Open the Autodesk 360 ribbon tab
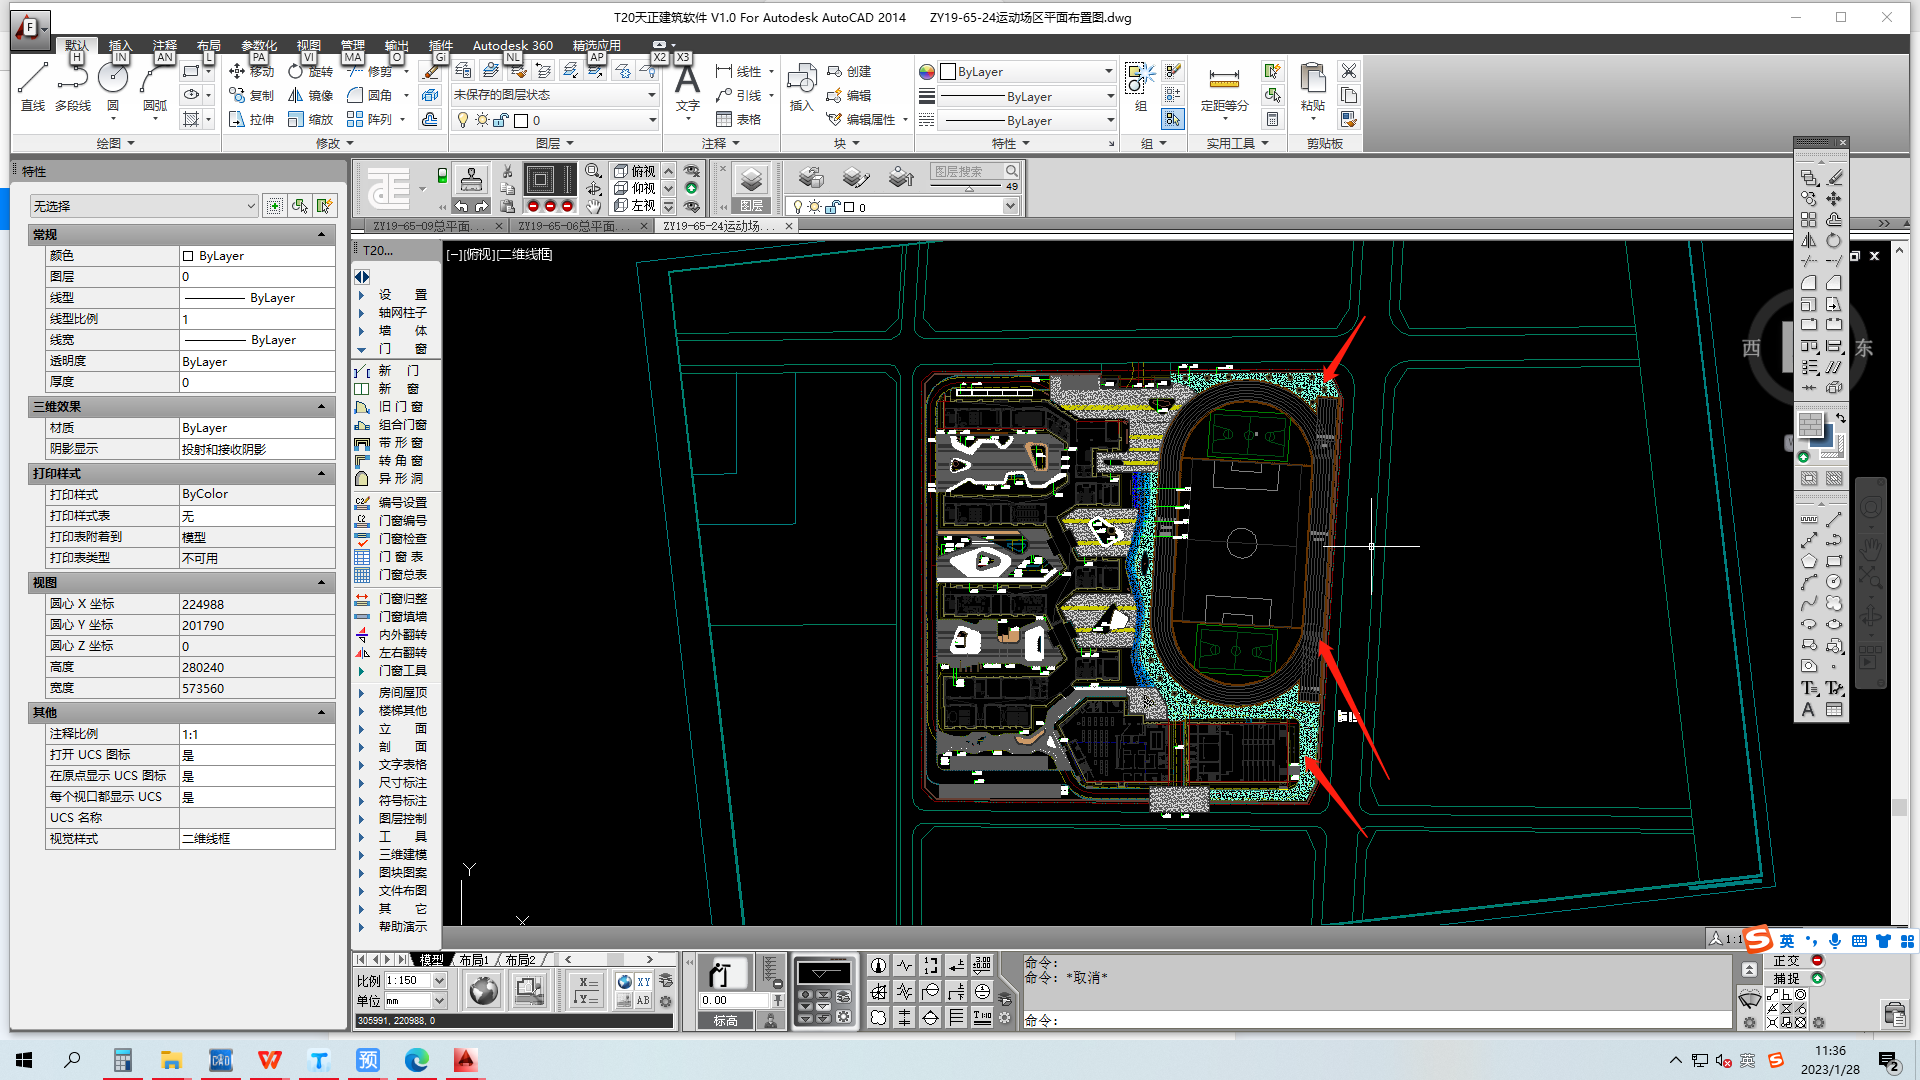 pyautogui.click(x=512, y=45)
